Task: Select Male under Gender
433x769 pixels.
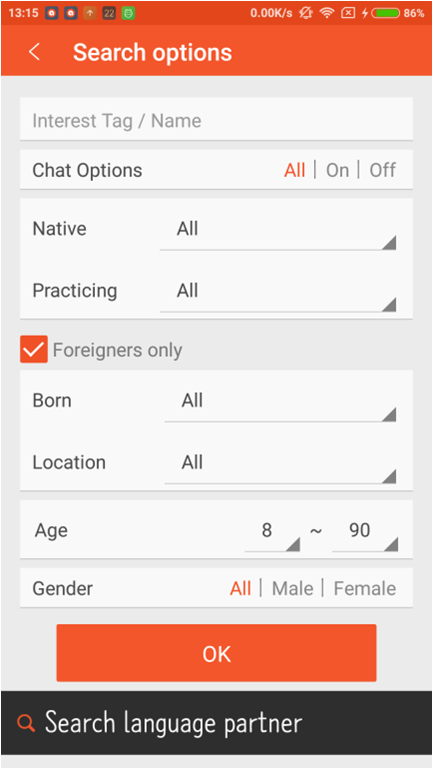Action: (x=292, y=588)
